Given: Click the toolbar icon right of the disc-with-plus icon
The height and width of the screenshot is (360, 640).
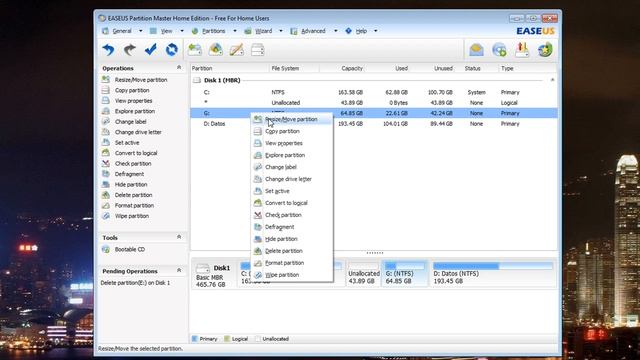Looking at the screenshot, I should click(522, 50).
